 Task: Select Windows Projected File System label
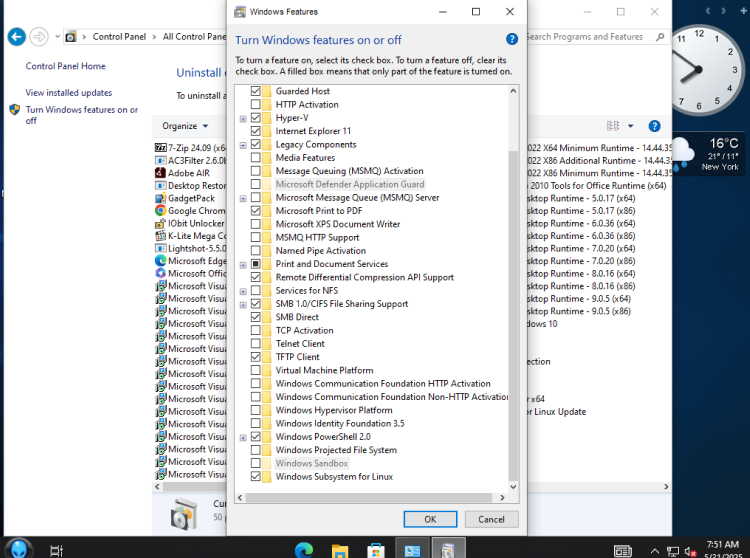pyautogui.click(x=336, y=450)
